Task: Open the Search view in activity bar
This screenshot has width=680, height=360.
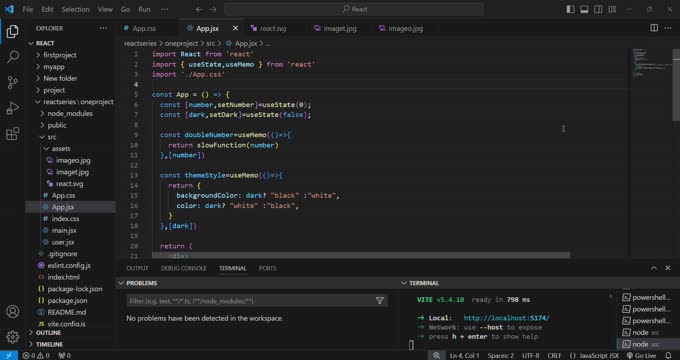Action: pyautogui.click(x=13, y=56)
